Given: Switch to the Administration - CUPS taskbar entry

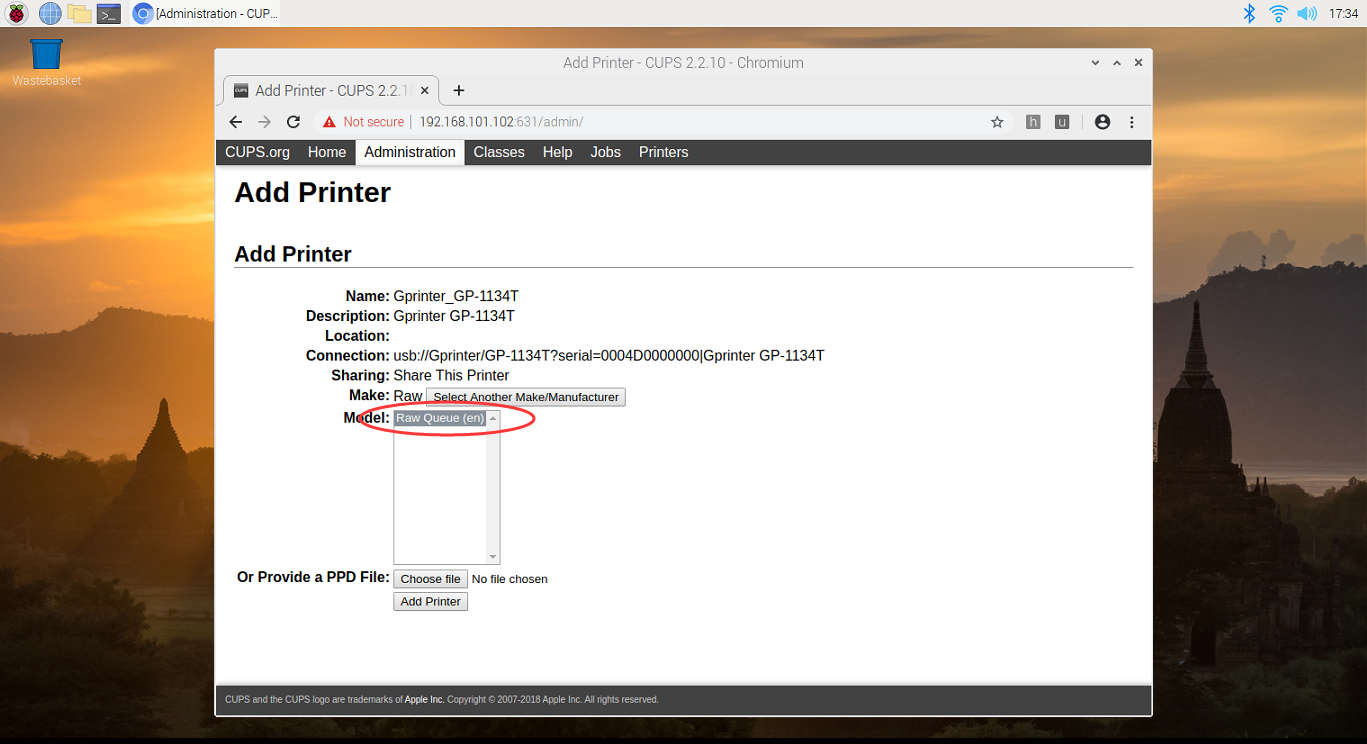Looking at the screenshot, I should [206, 13].
